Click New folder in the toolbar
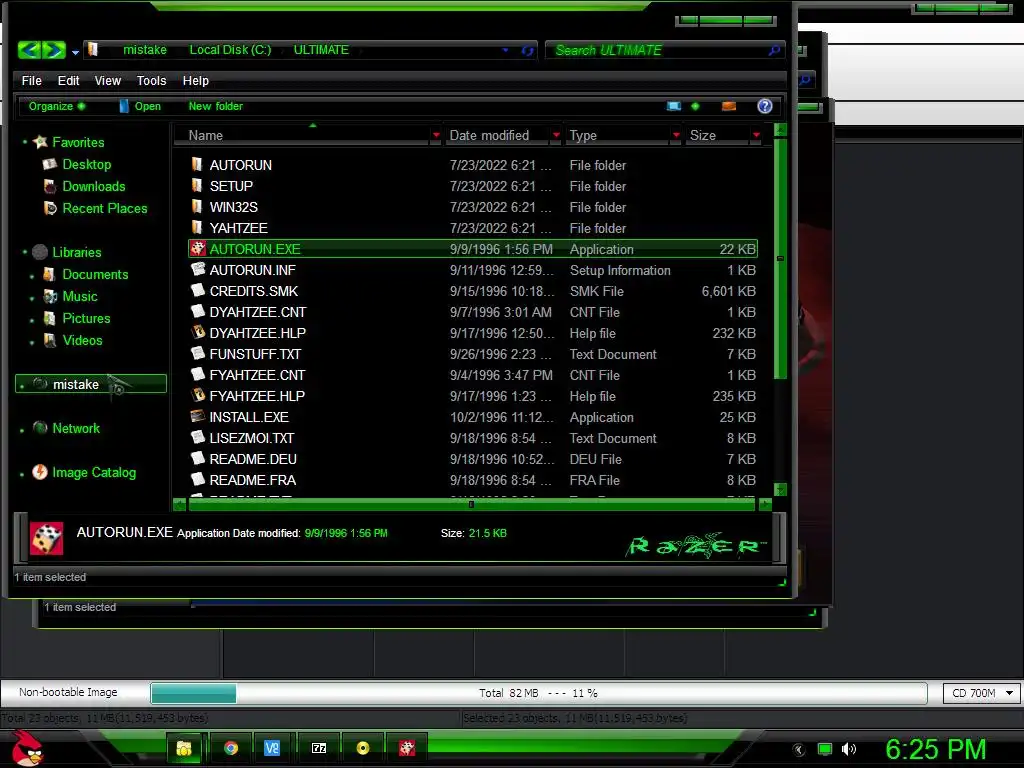This screenshot has height=768, width=1024. pyautogui.click(x=216, y=106)
